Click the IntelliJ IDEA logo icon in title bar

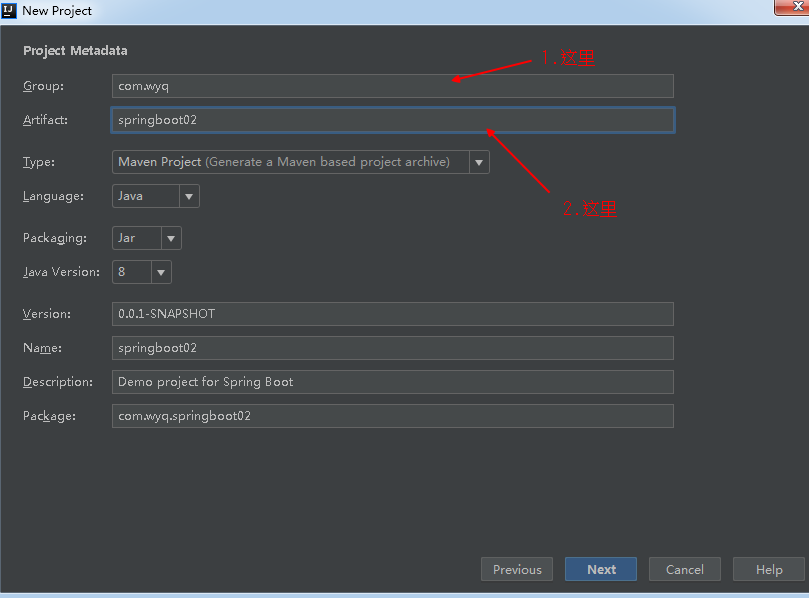[9, 10]
